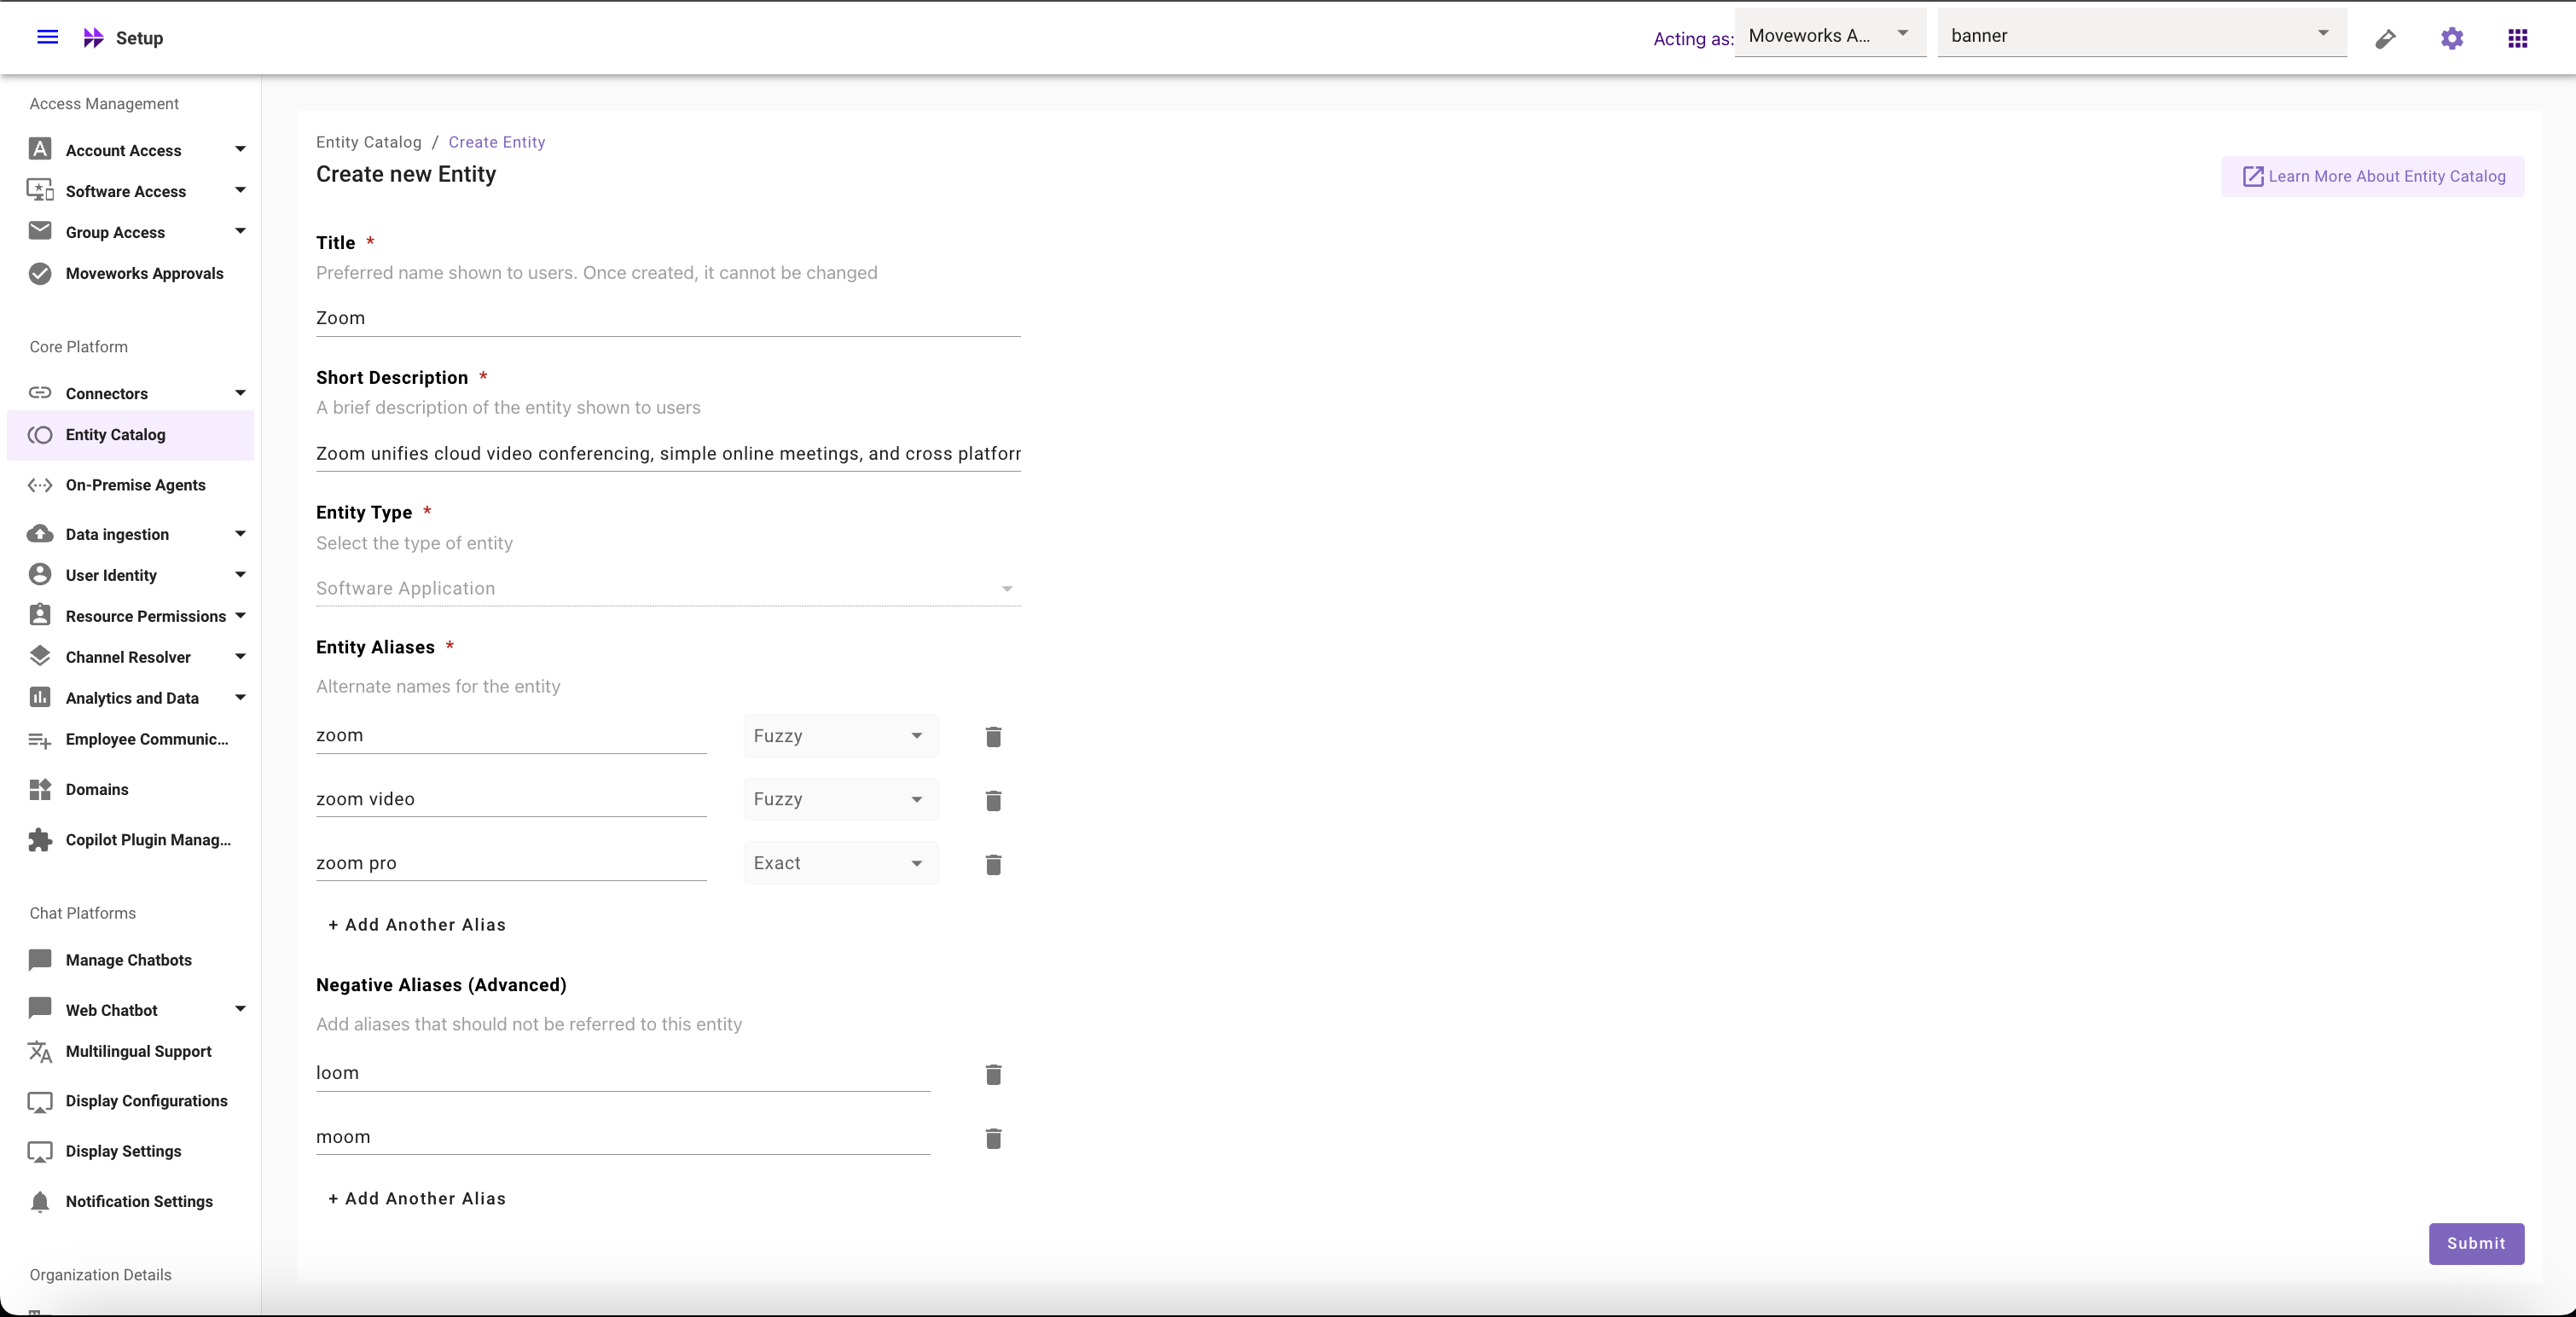Remove the 'loom' negative alias
This screenshot has height=1317, width=2576.
(x=992, y=1074)
